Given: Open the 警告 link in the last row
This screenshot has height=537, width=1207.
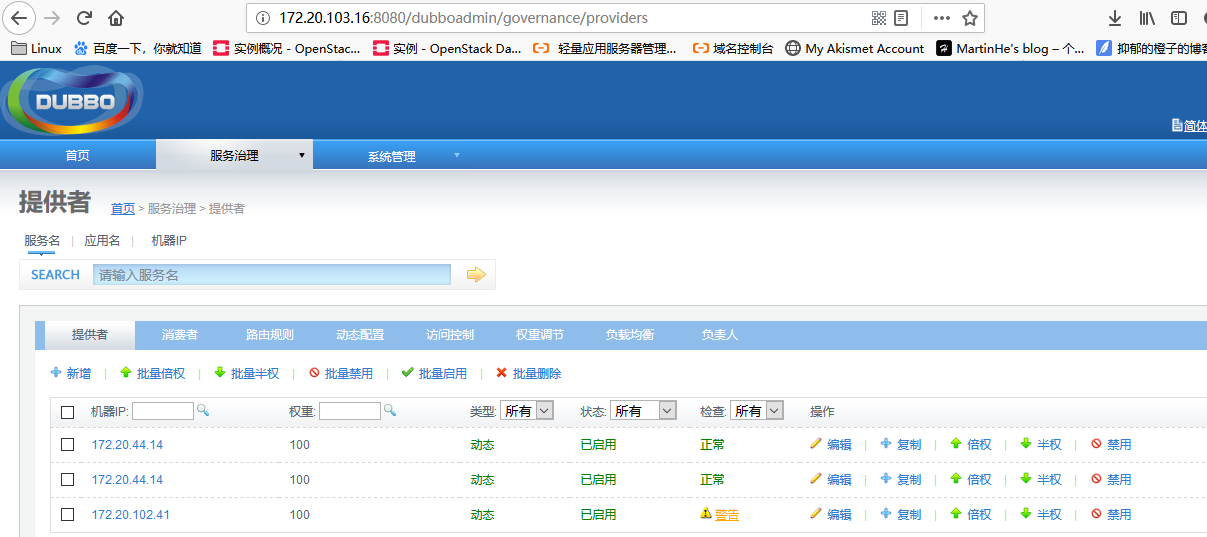Looking at the screenshot, I should point(727,515).
